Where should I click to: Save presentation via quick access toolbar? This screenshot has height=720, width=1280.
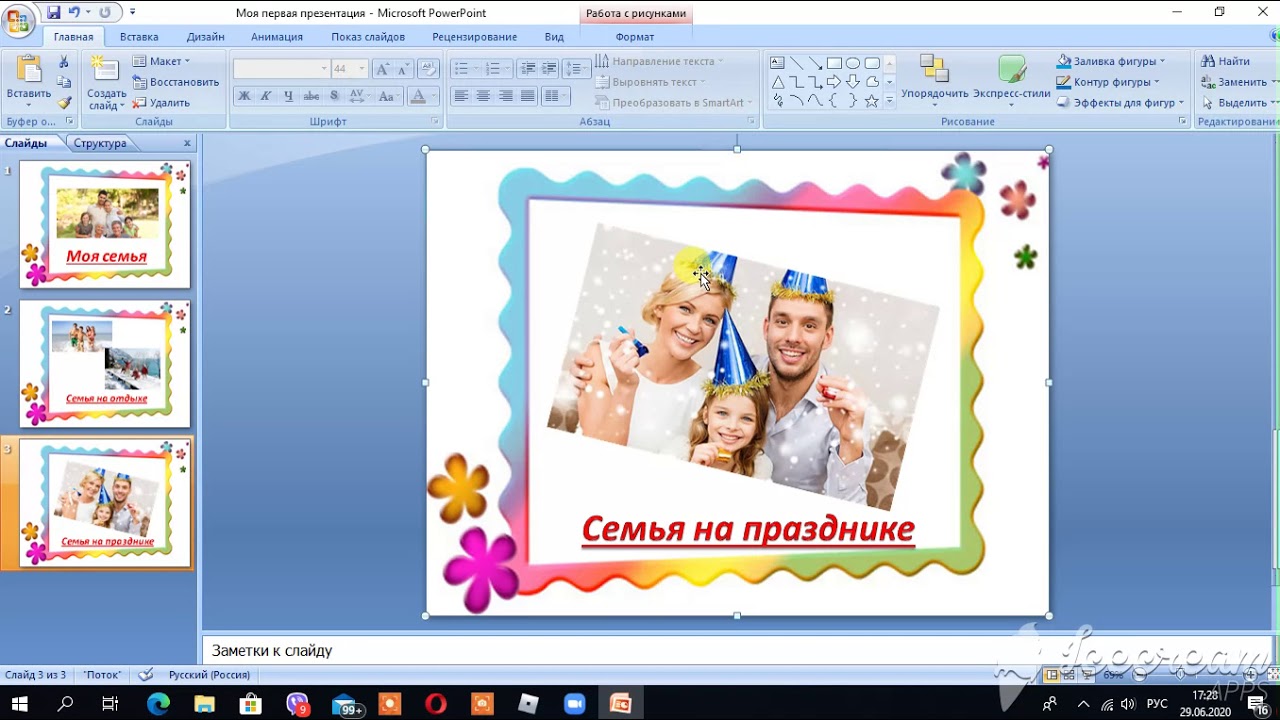click(53, 12)
